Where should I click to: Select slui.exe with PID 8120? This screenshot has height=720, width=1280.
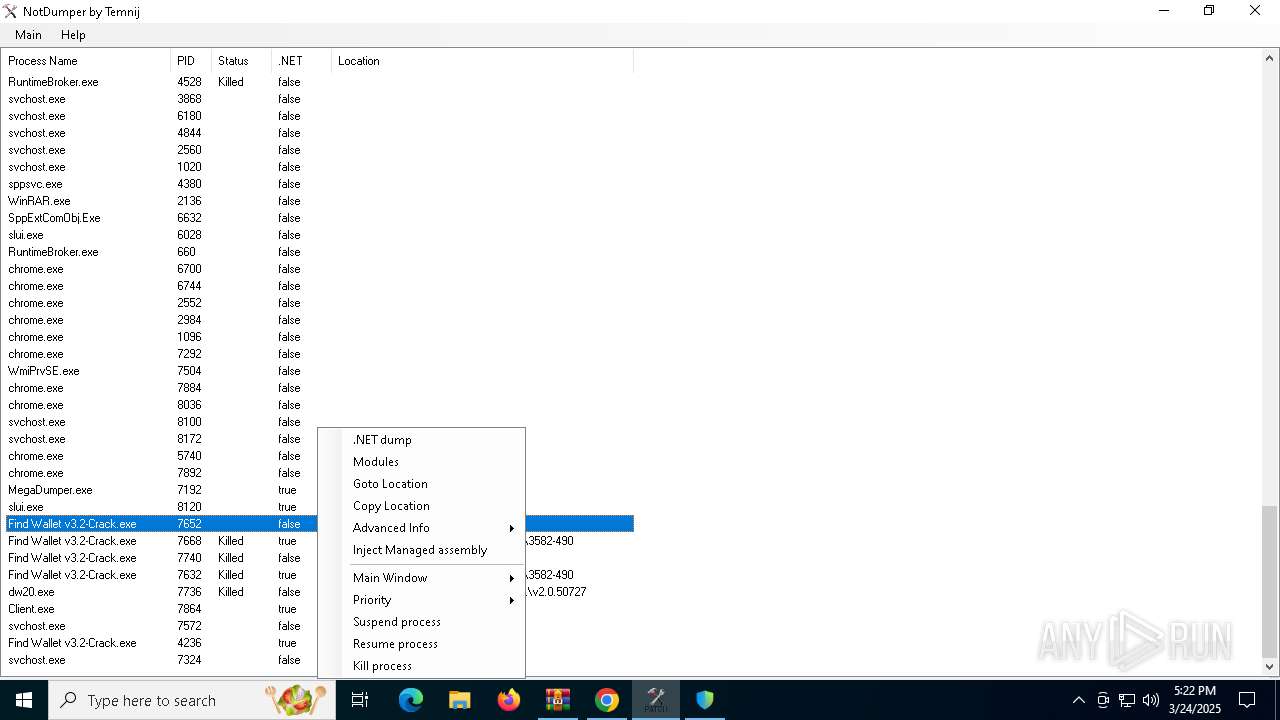pyautogui.click(x=319, y=507)
